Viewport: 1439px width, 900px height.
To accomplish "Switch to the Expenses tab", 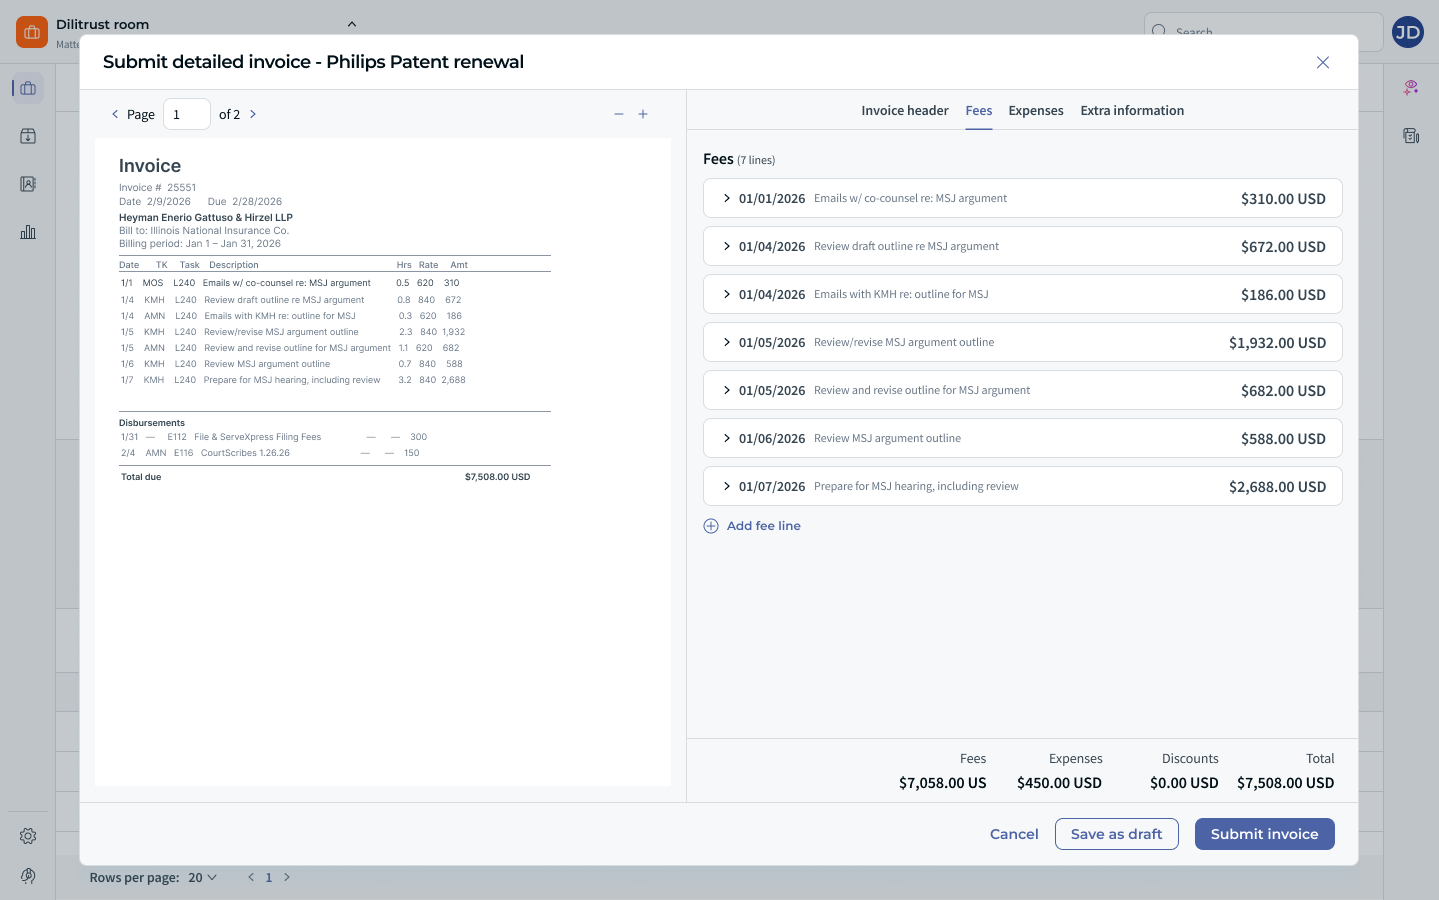I will tap(1036, 111).
